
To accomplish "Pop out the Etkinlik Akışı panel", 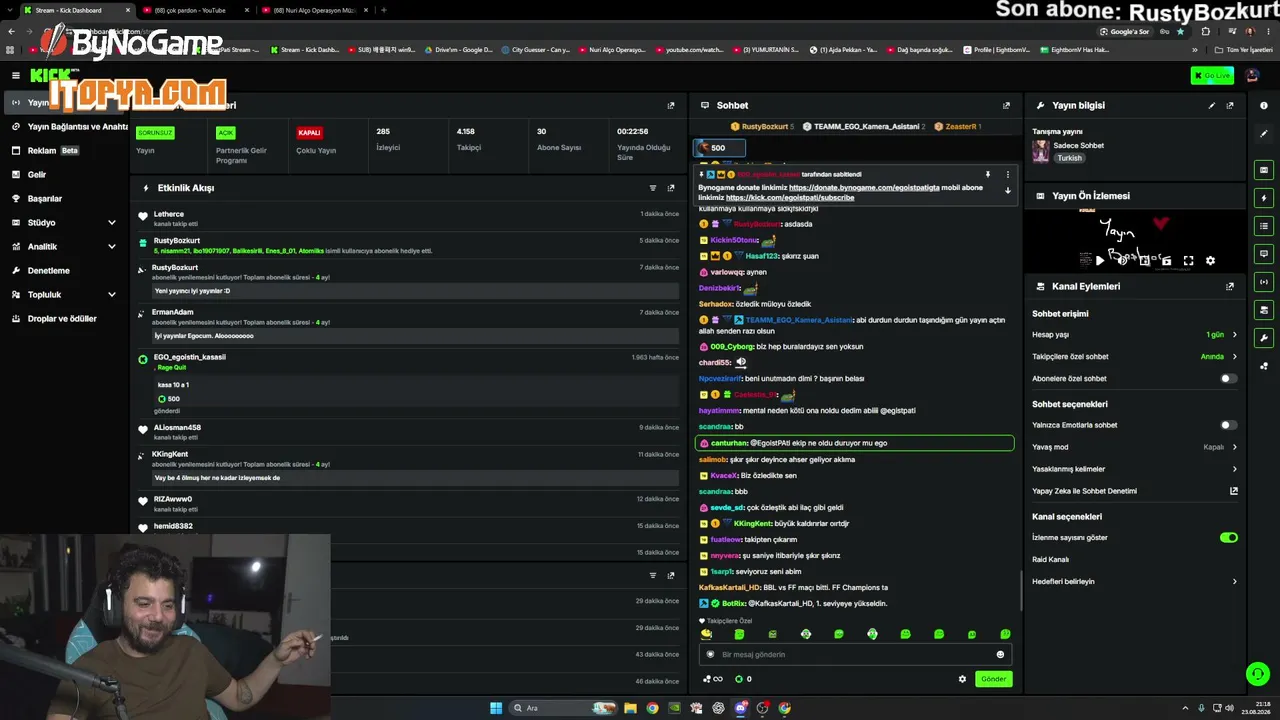I will (x=671, y=188).
